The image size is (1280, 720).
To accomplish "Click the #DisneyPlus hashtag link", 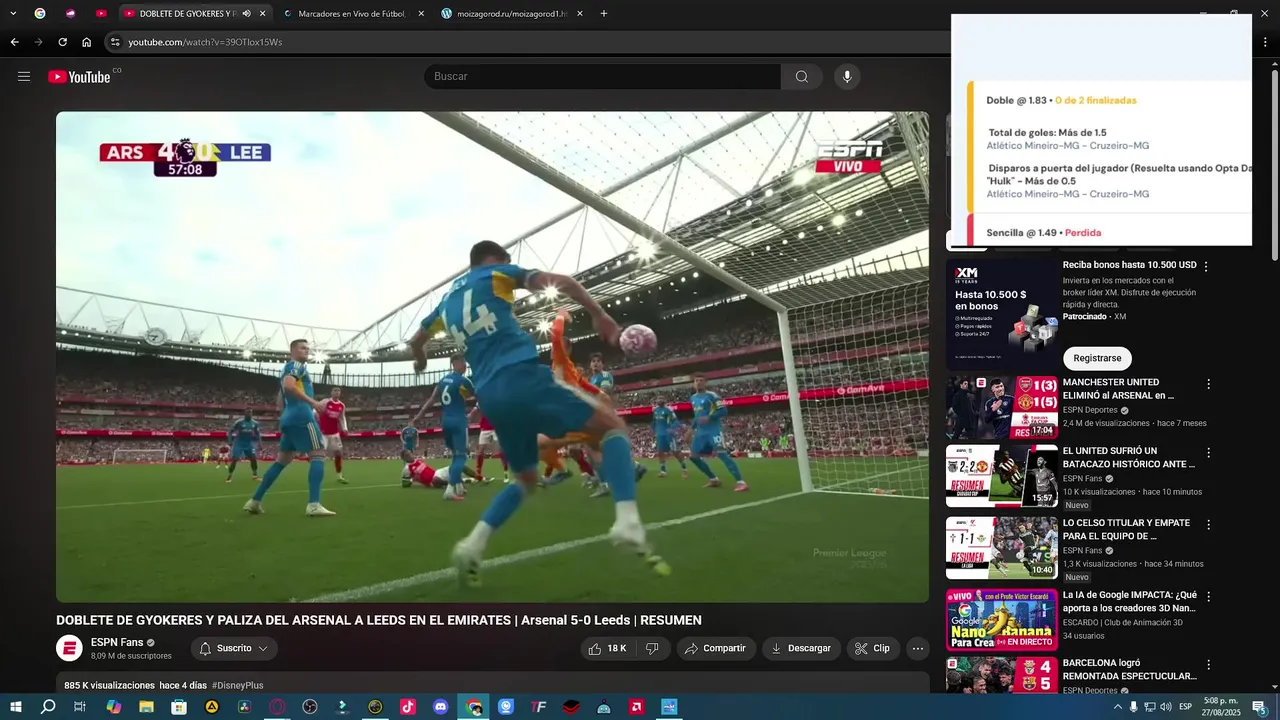I will tap(238, 686).
